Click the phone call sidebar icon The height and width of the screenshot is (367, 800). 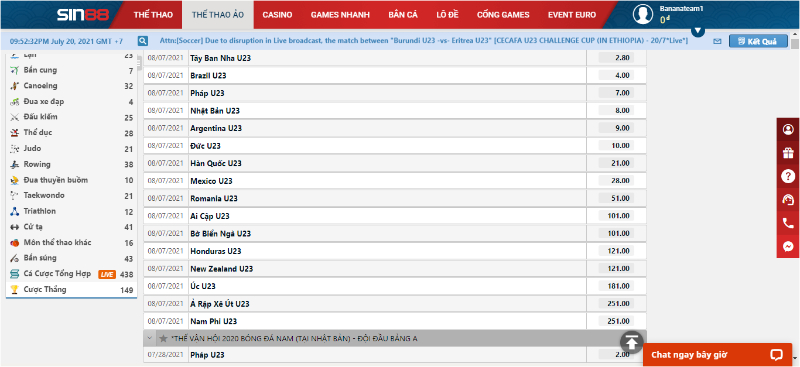pyautogui.click(x=788, y=223)
